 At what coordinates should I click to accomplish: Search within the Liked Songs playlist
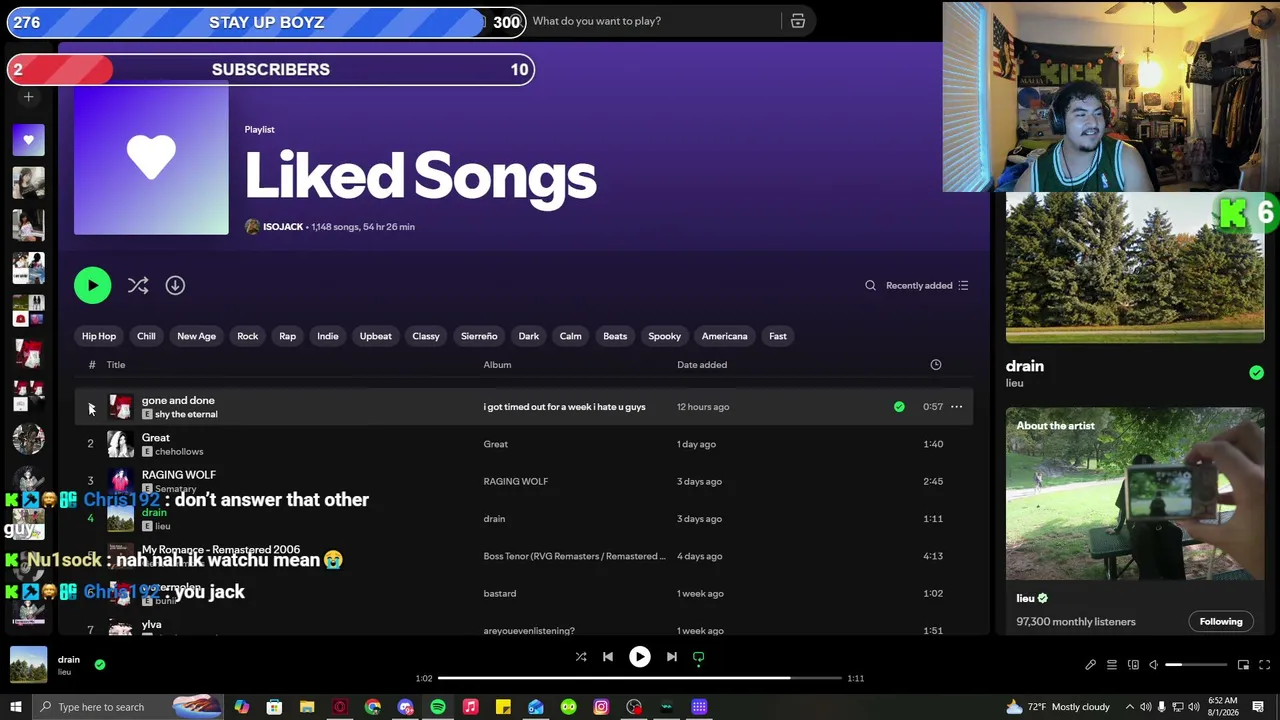870,286
